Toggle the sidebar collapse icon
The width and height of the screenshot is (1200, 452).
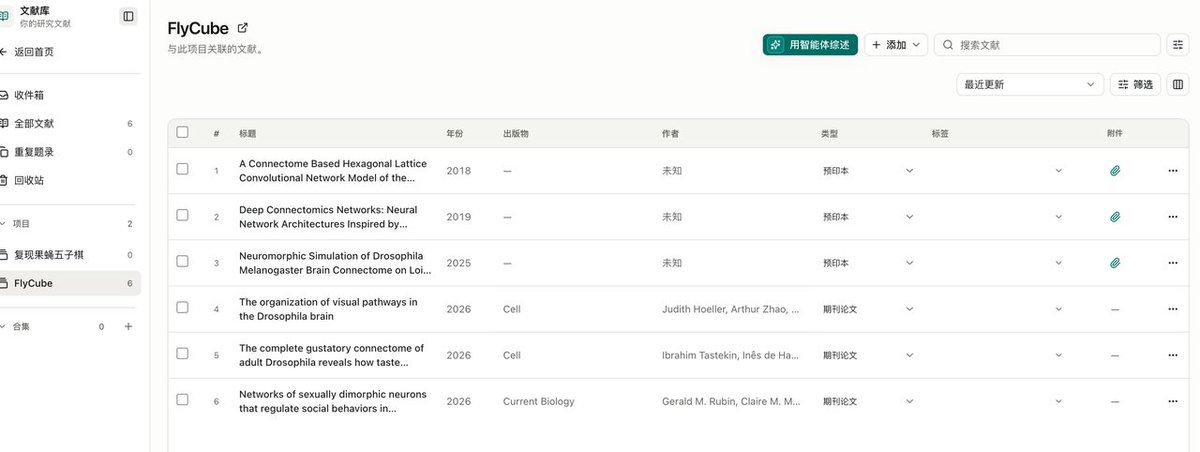pos(128,16)
